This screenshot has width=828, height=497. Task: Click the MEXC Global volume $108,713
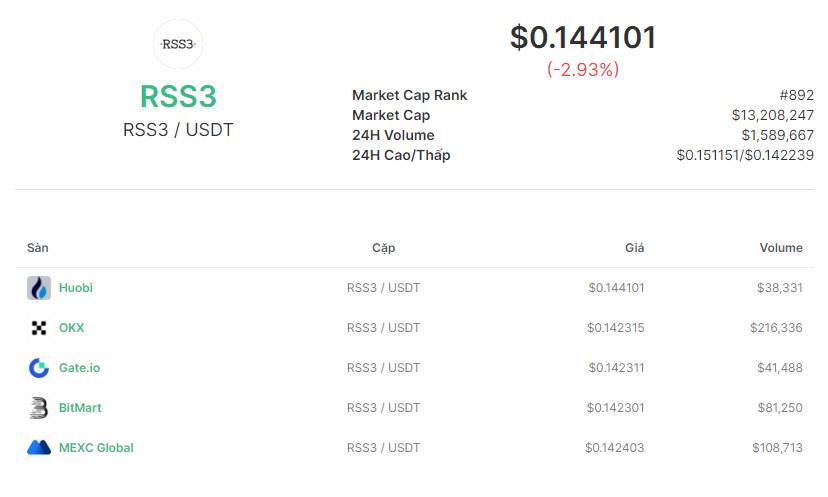[777, 448]
